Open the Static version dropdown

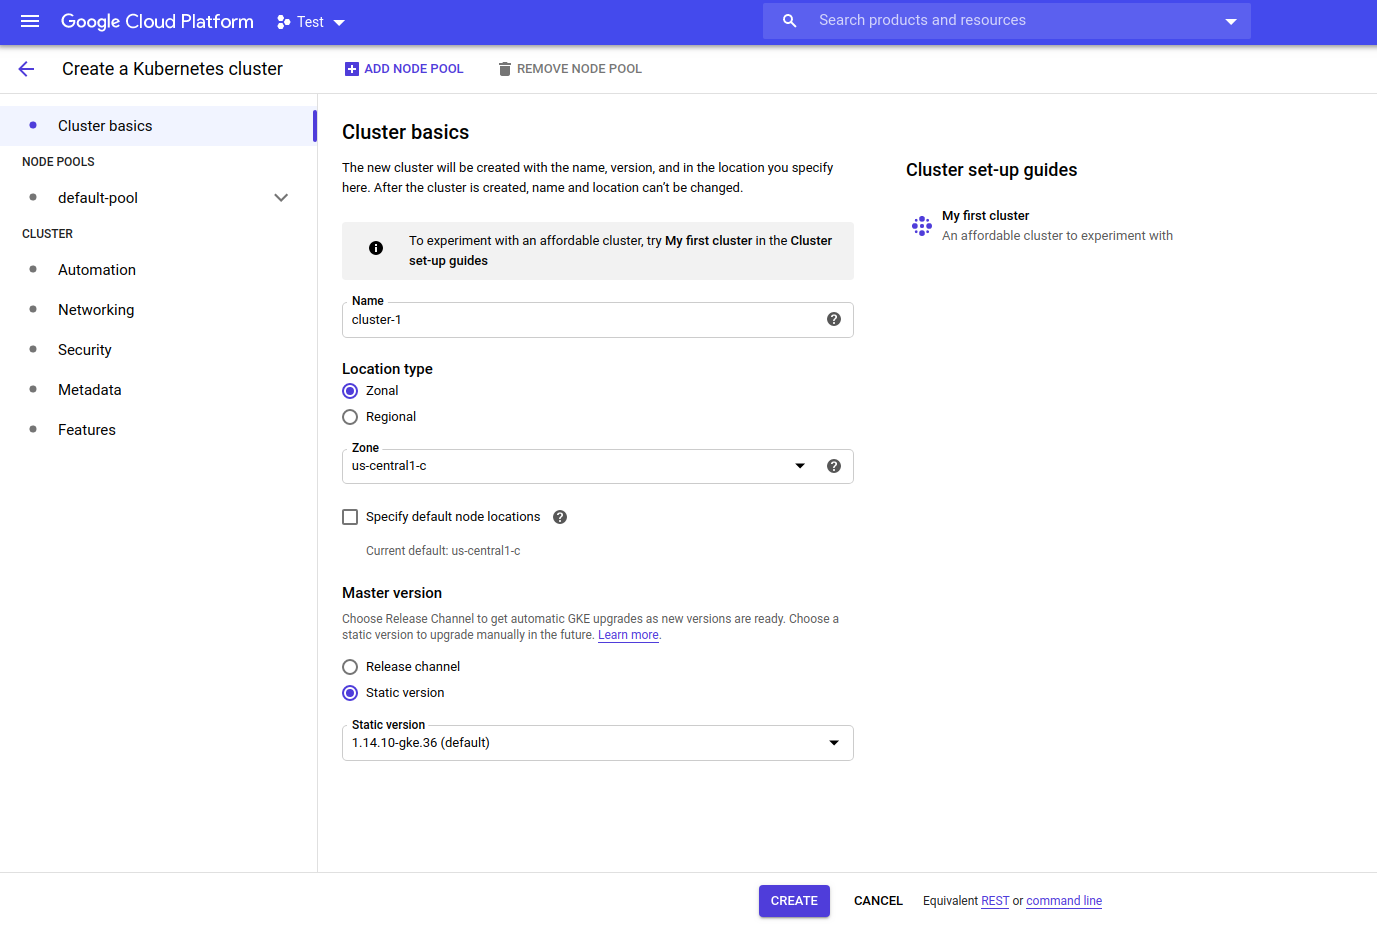[x=833, y=742]
